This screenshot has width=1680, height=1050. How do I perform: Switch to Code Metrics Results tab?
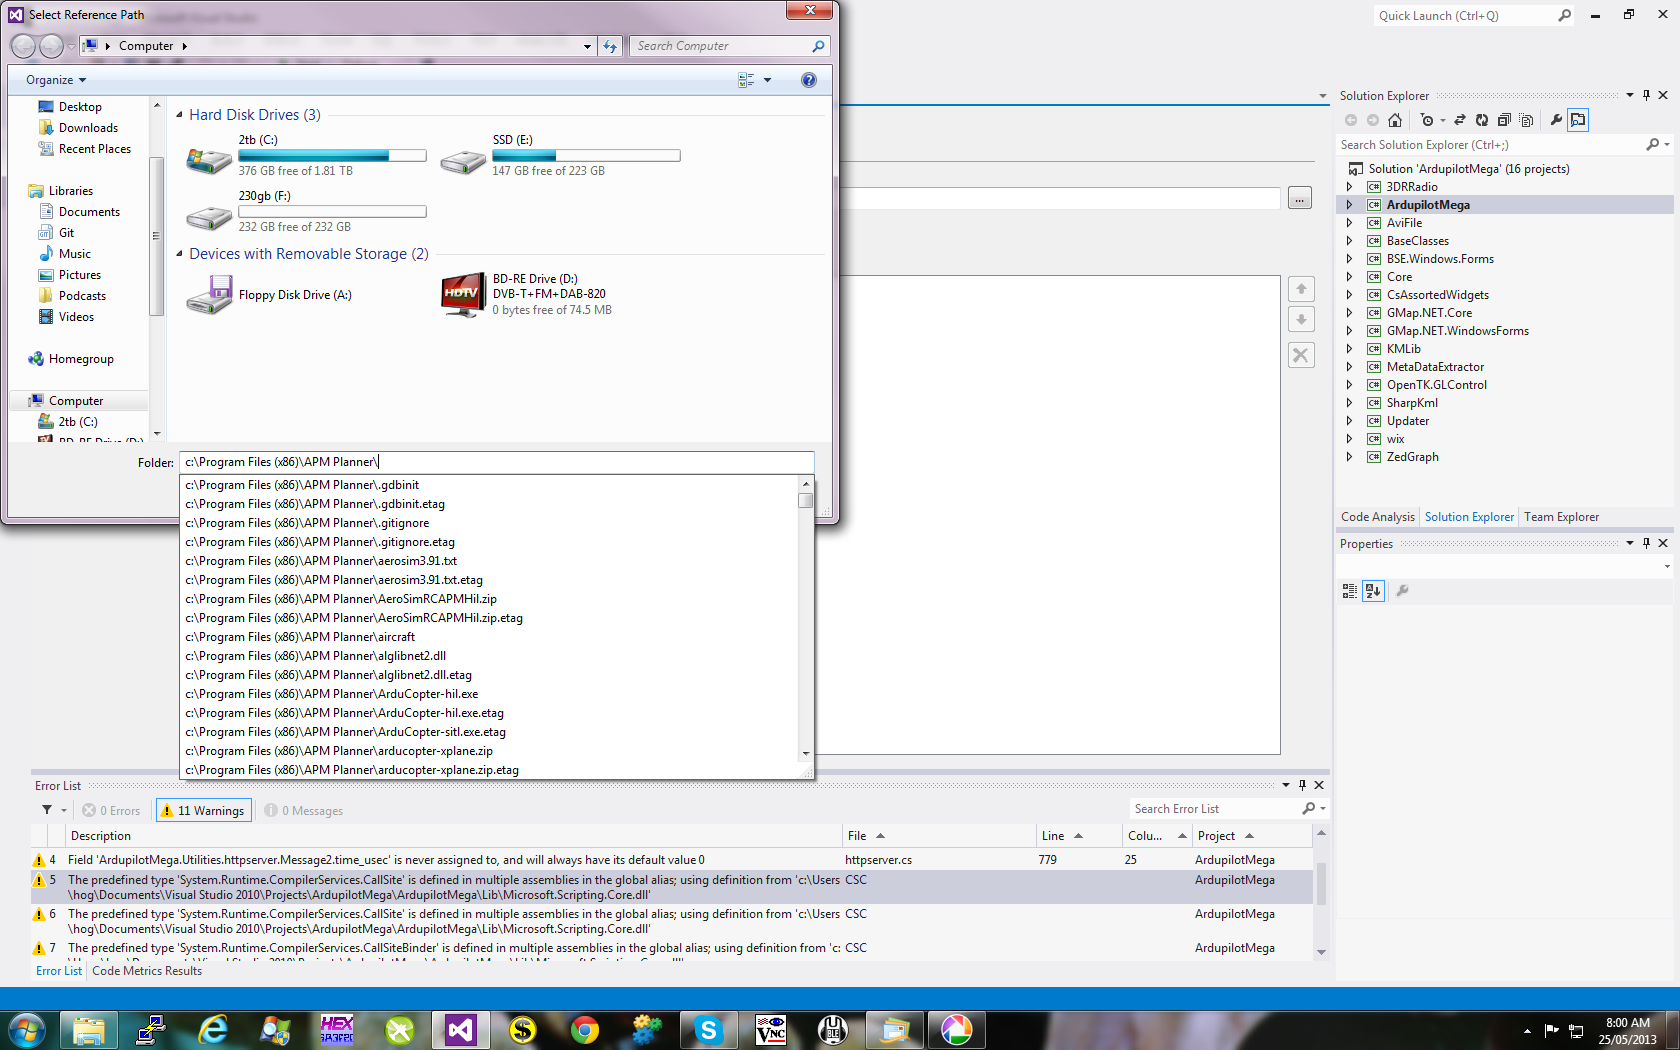(x=147, y=971)
